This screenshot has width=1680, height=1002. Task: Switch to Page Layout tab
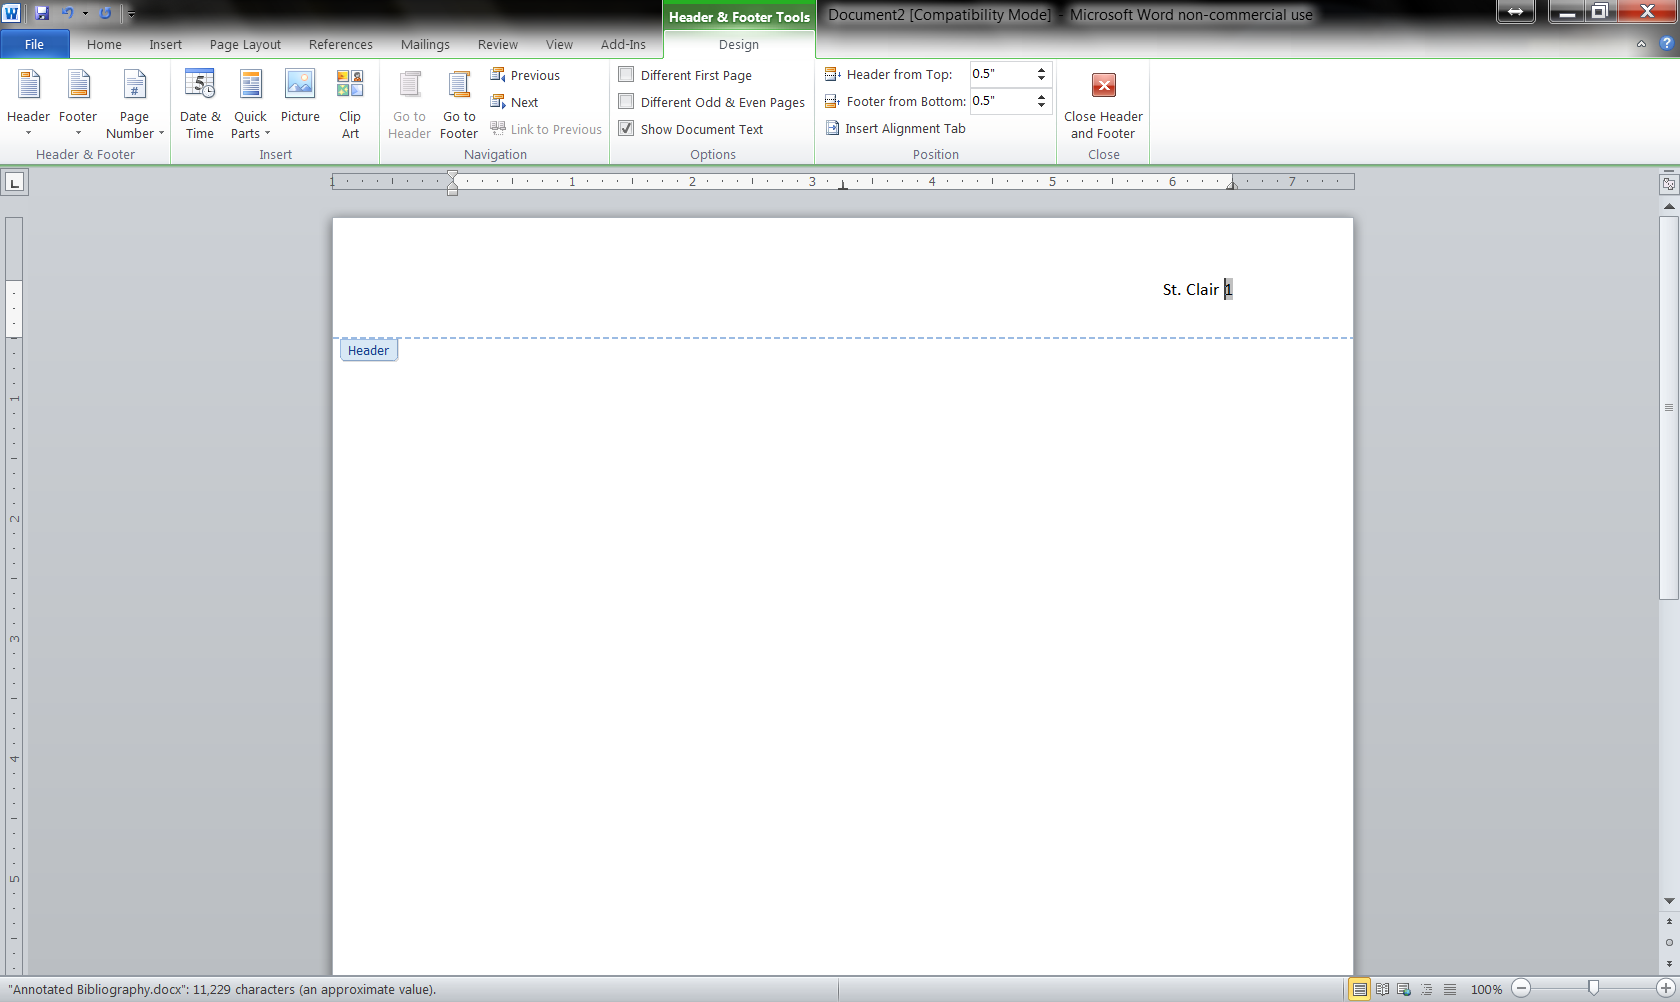coord(245,45)
